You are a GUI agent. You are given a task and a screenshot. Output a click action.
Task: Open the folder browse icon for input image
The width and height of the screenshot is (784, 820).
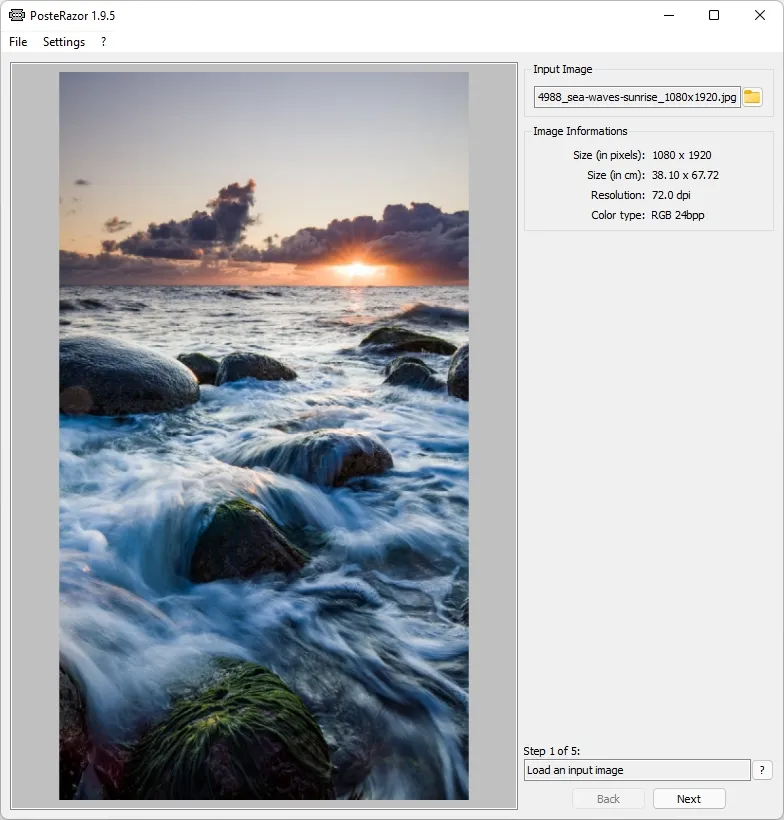752,97
